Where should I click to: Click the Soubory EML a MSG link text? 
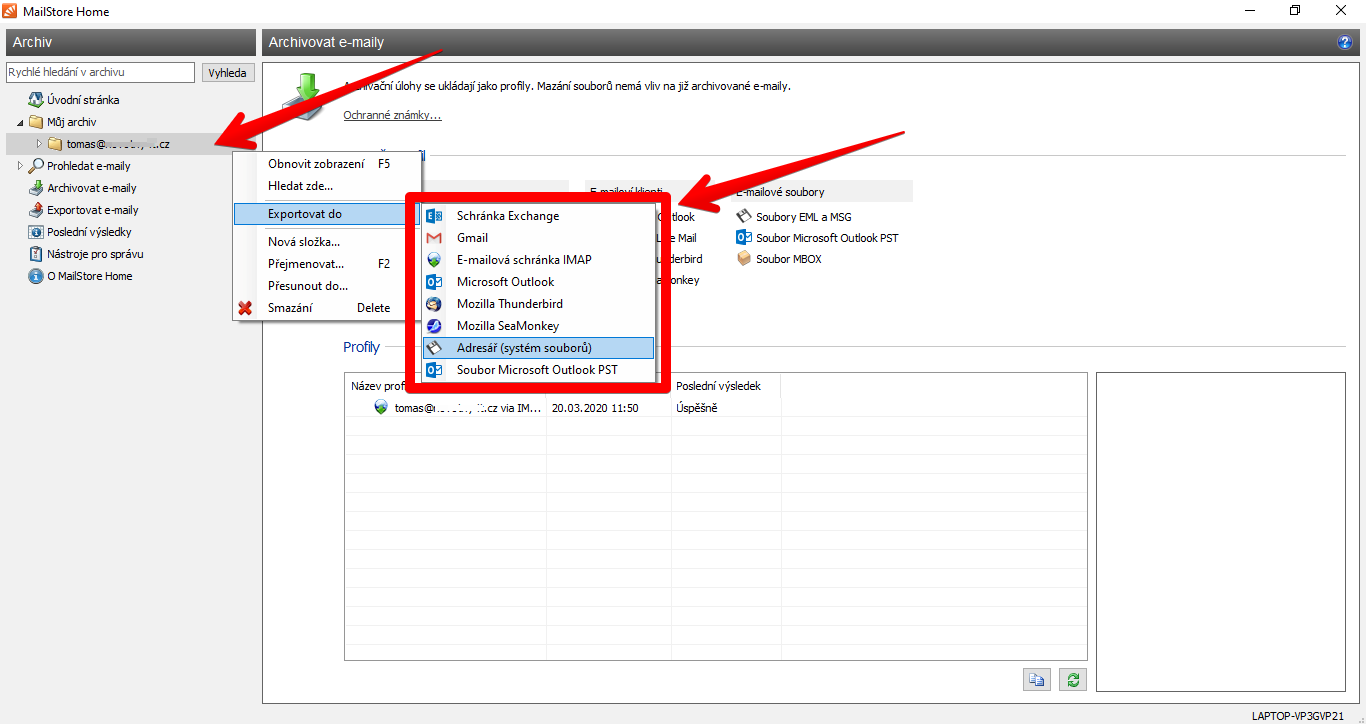(x=804, y=217)
